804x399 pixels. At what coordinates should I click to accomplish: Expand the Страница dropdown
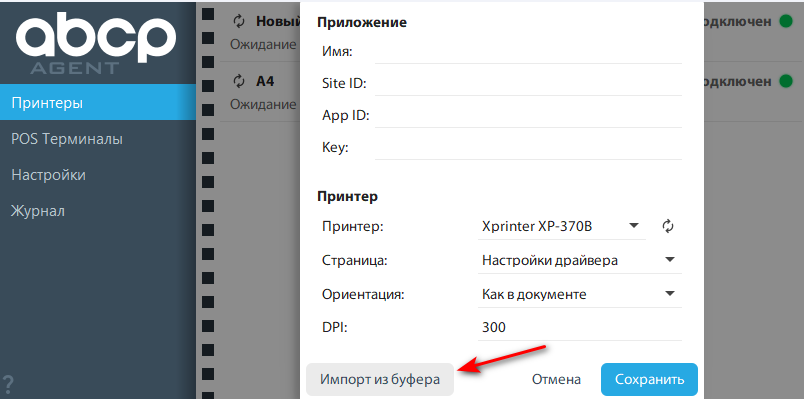(579, 261)
